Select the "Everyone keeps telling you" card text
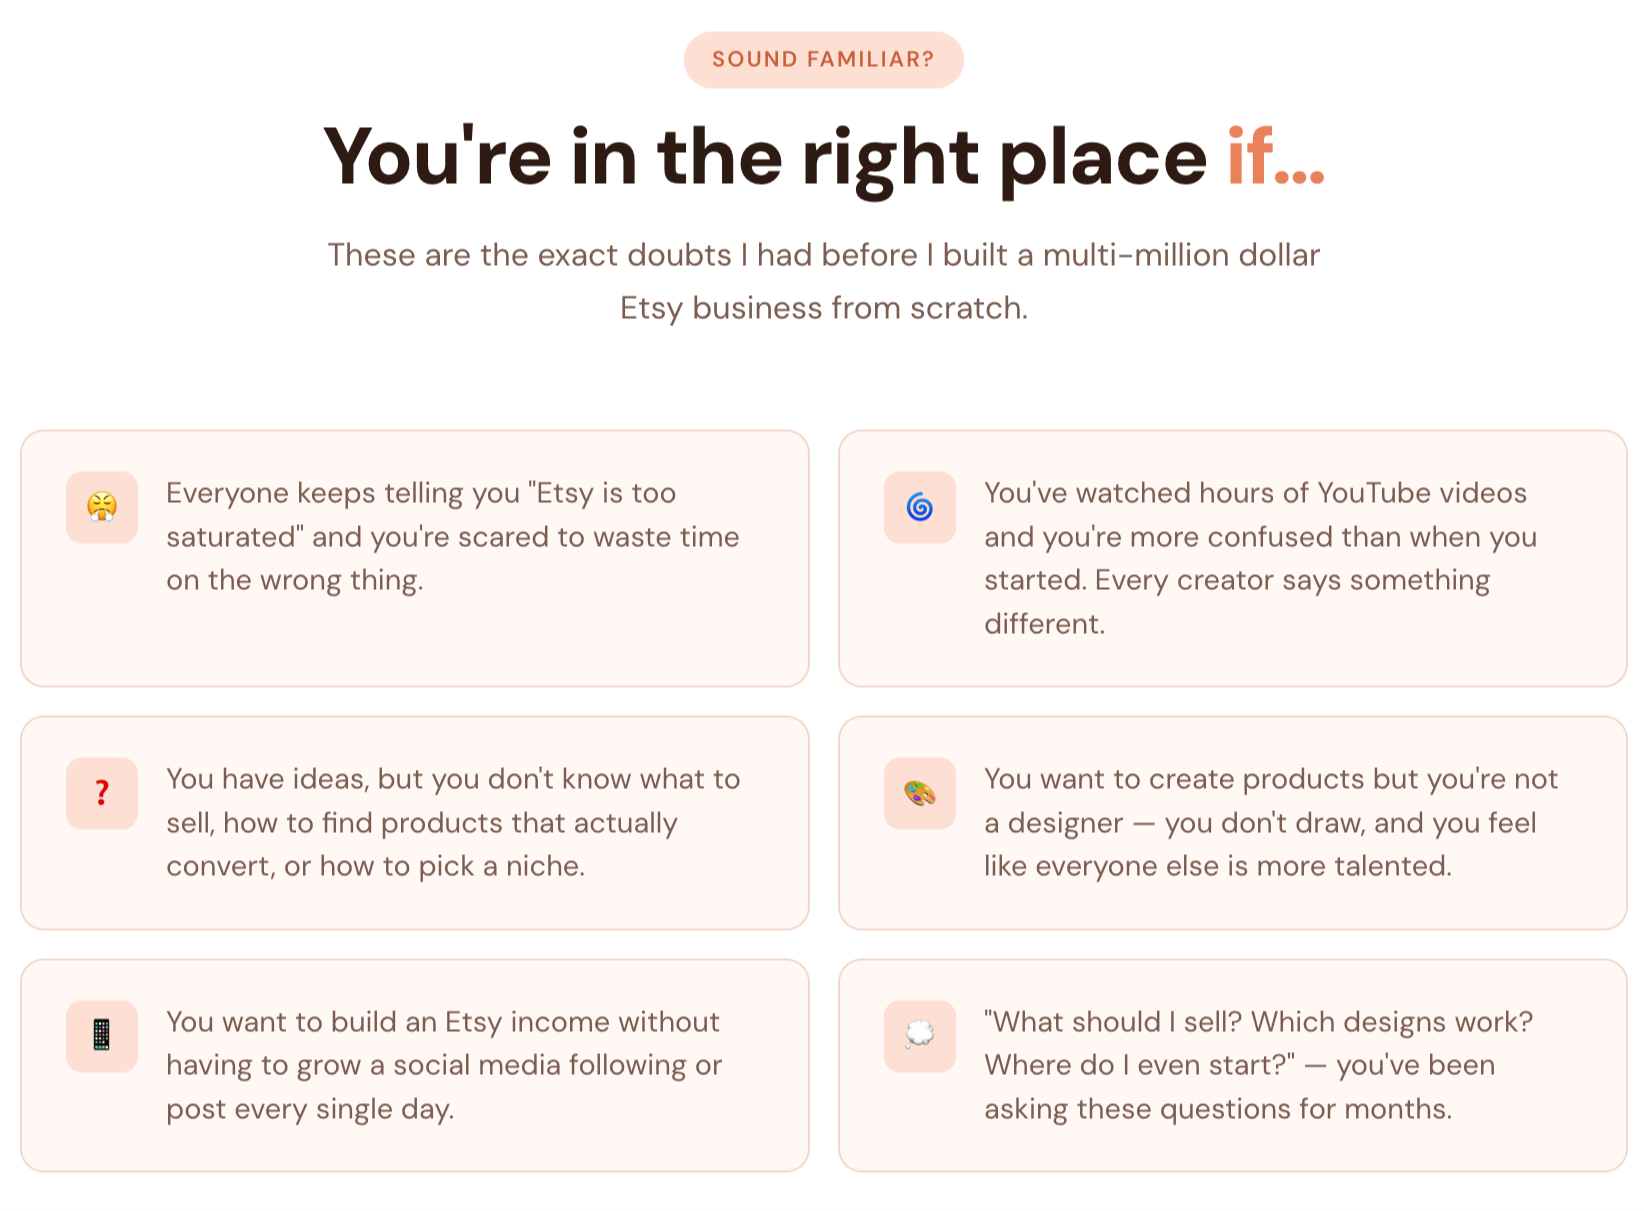Screen dimensions: 1644x1211 click(452, 536)
